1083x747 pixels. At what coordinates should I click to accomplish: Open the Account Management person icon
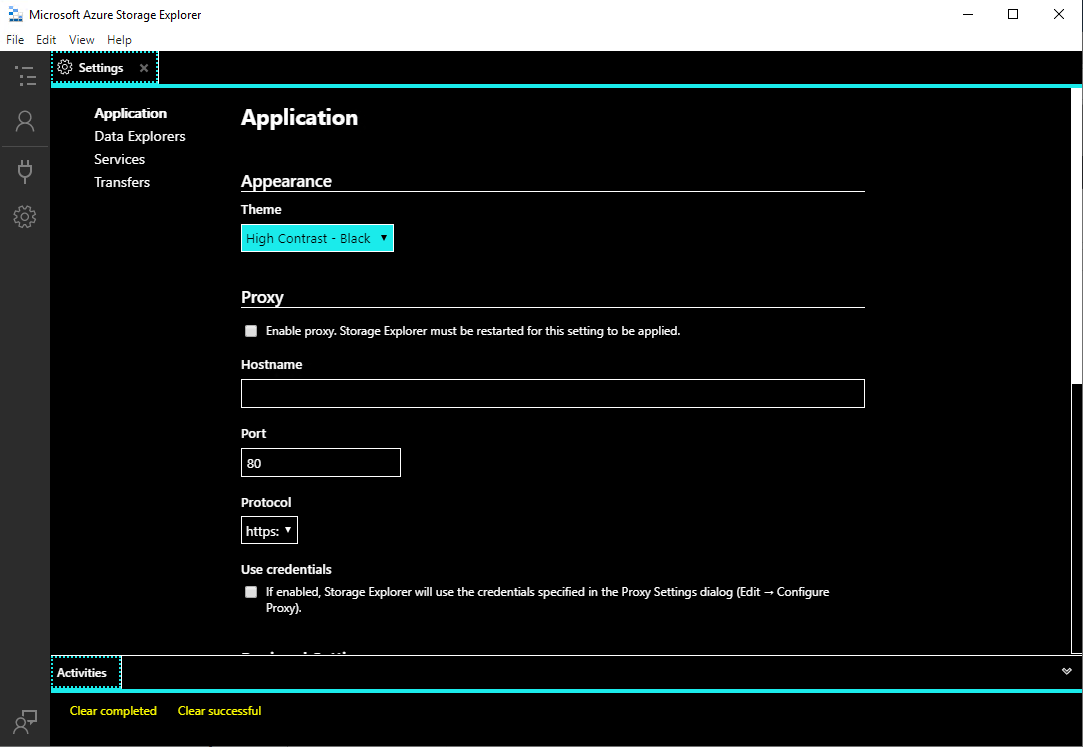(25, 122)
